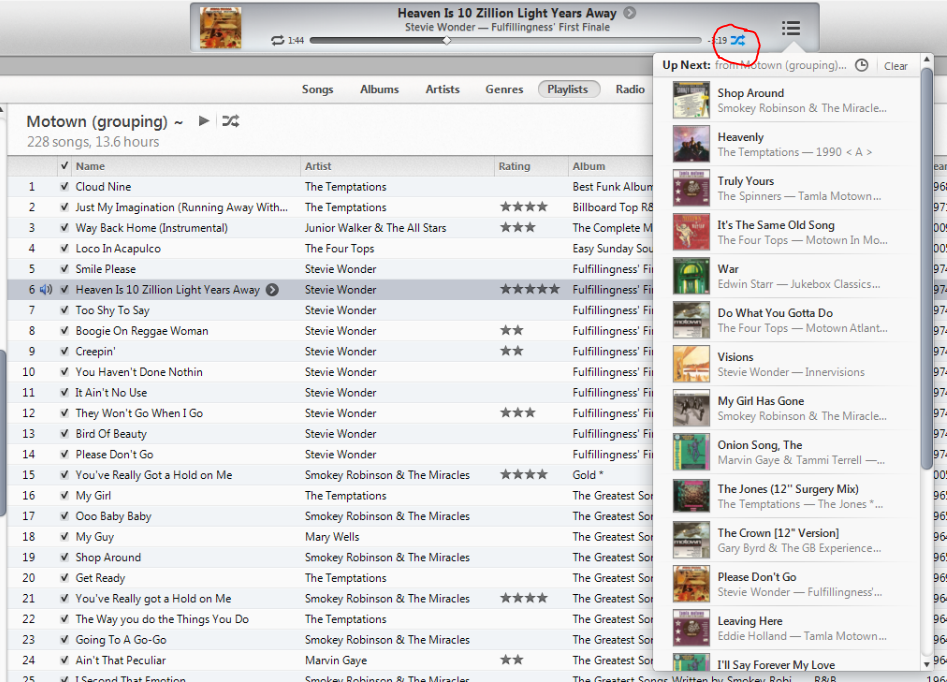
Task: Select the Playlists tab
Action: coord(568,89)
